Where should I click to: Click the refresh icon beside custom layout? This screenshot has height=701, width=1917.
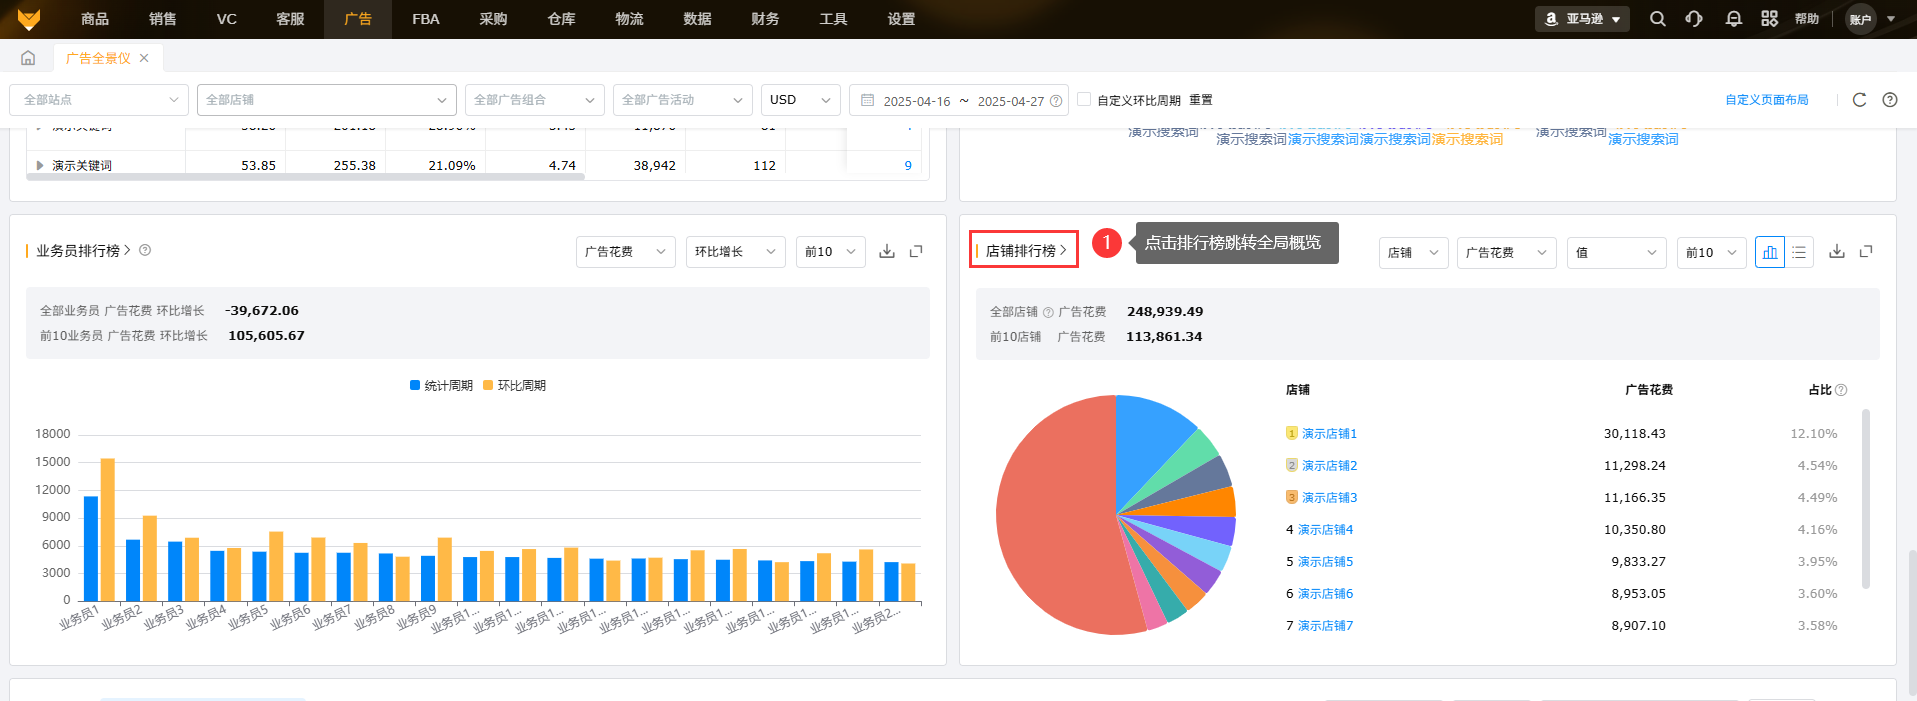pyautogui.click(x=1859, y=100)
